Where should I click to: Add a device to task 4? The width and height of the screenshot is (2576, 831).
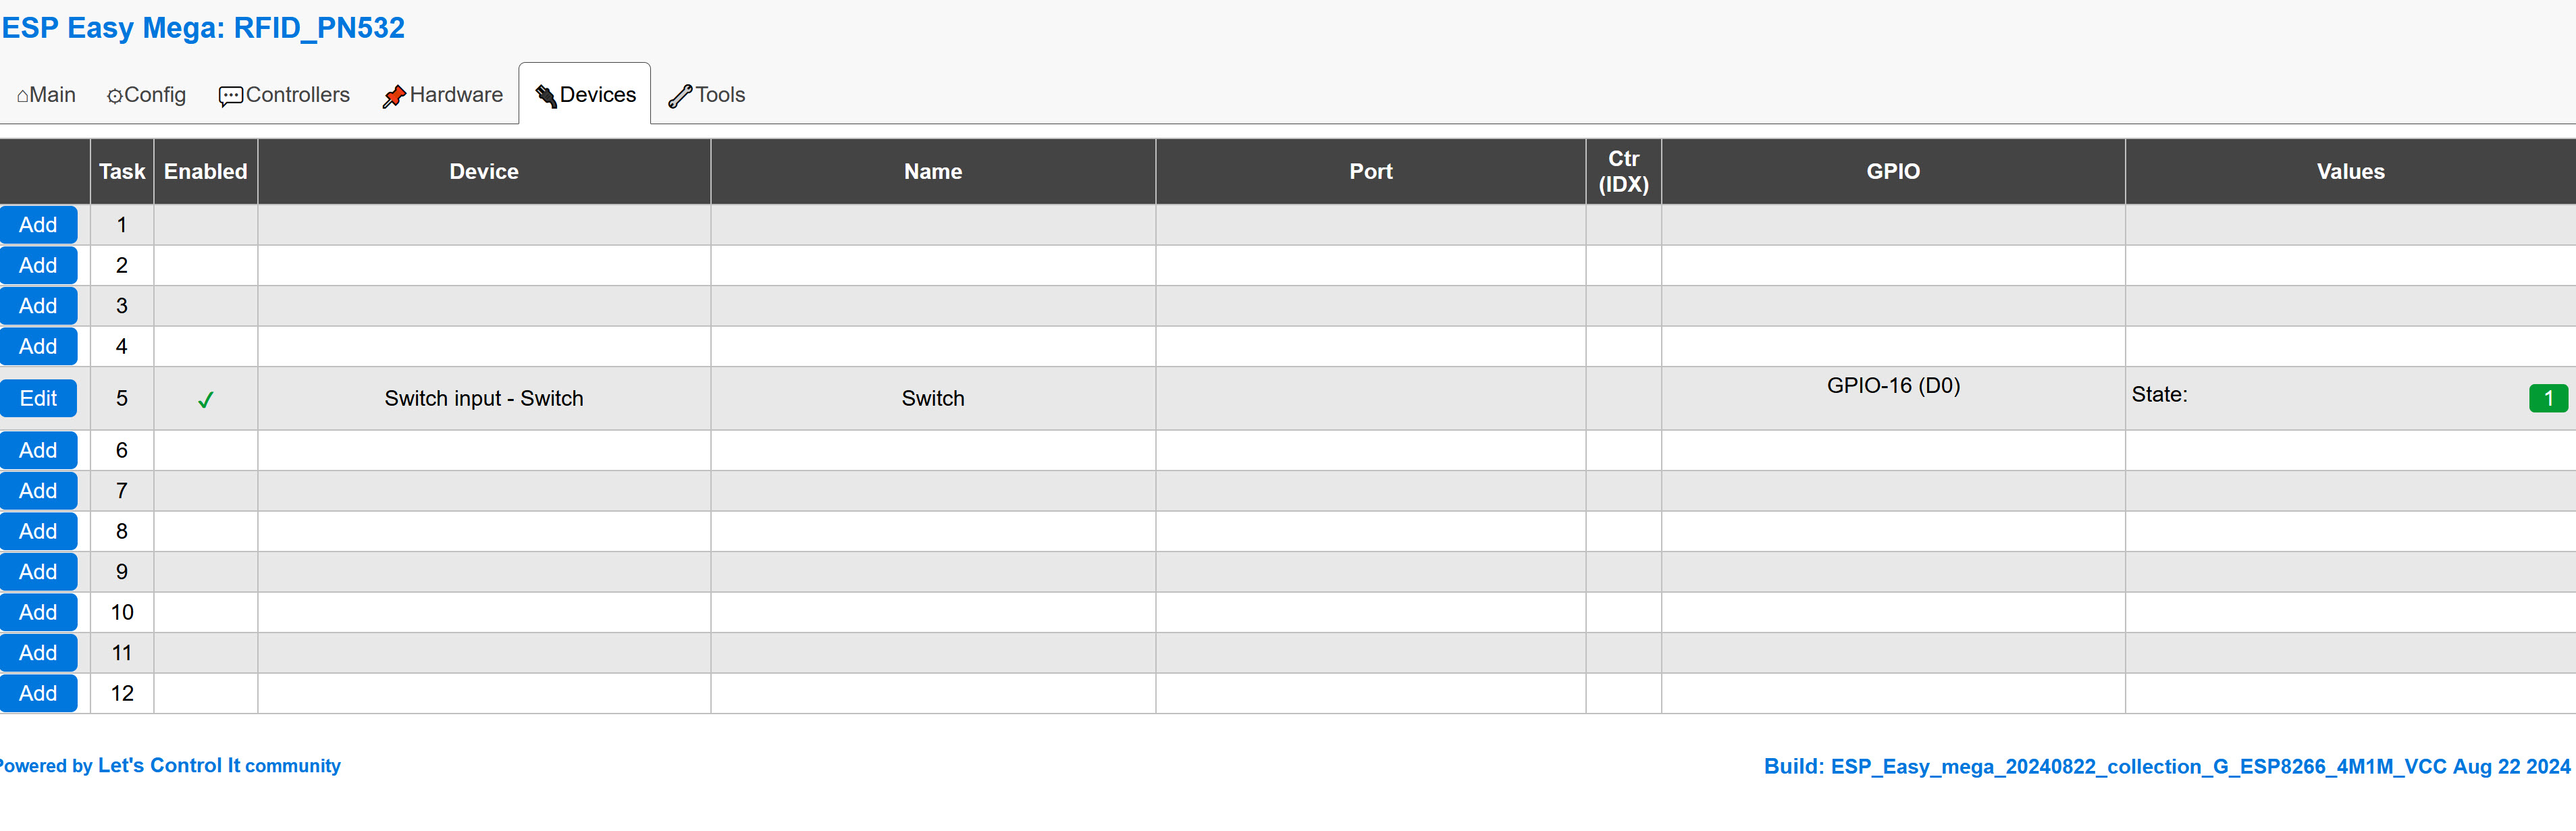tap(38, 346)
